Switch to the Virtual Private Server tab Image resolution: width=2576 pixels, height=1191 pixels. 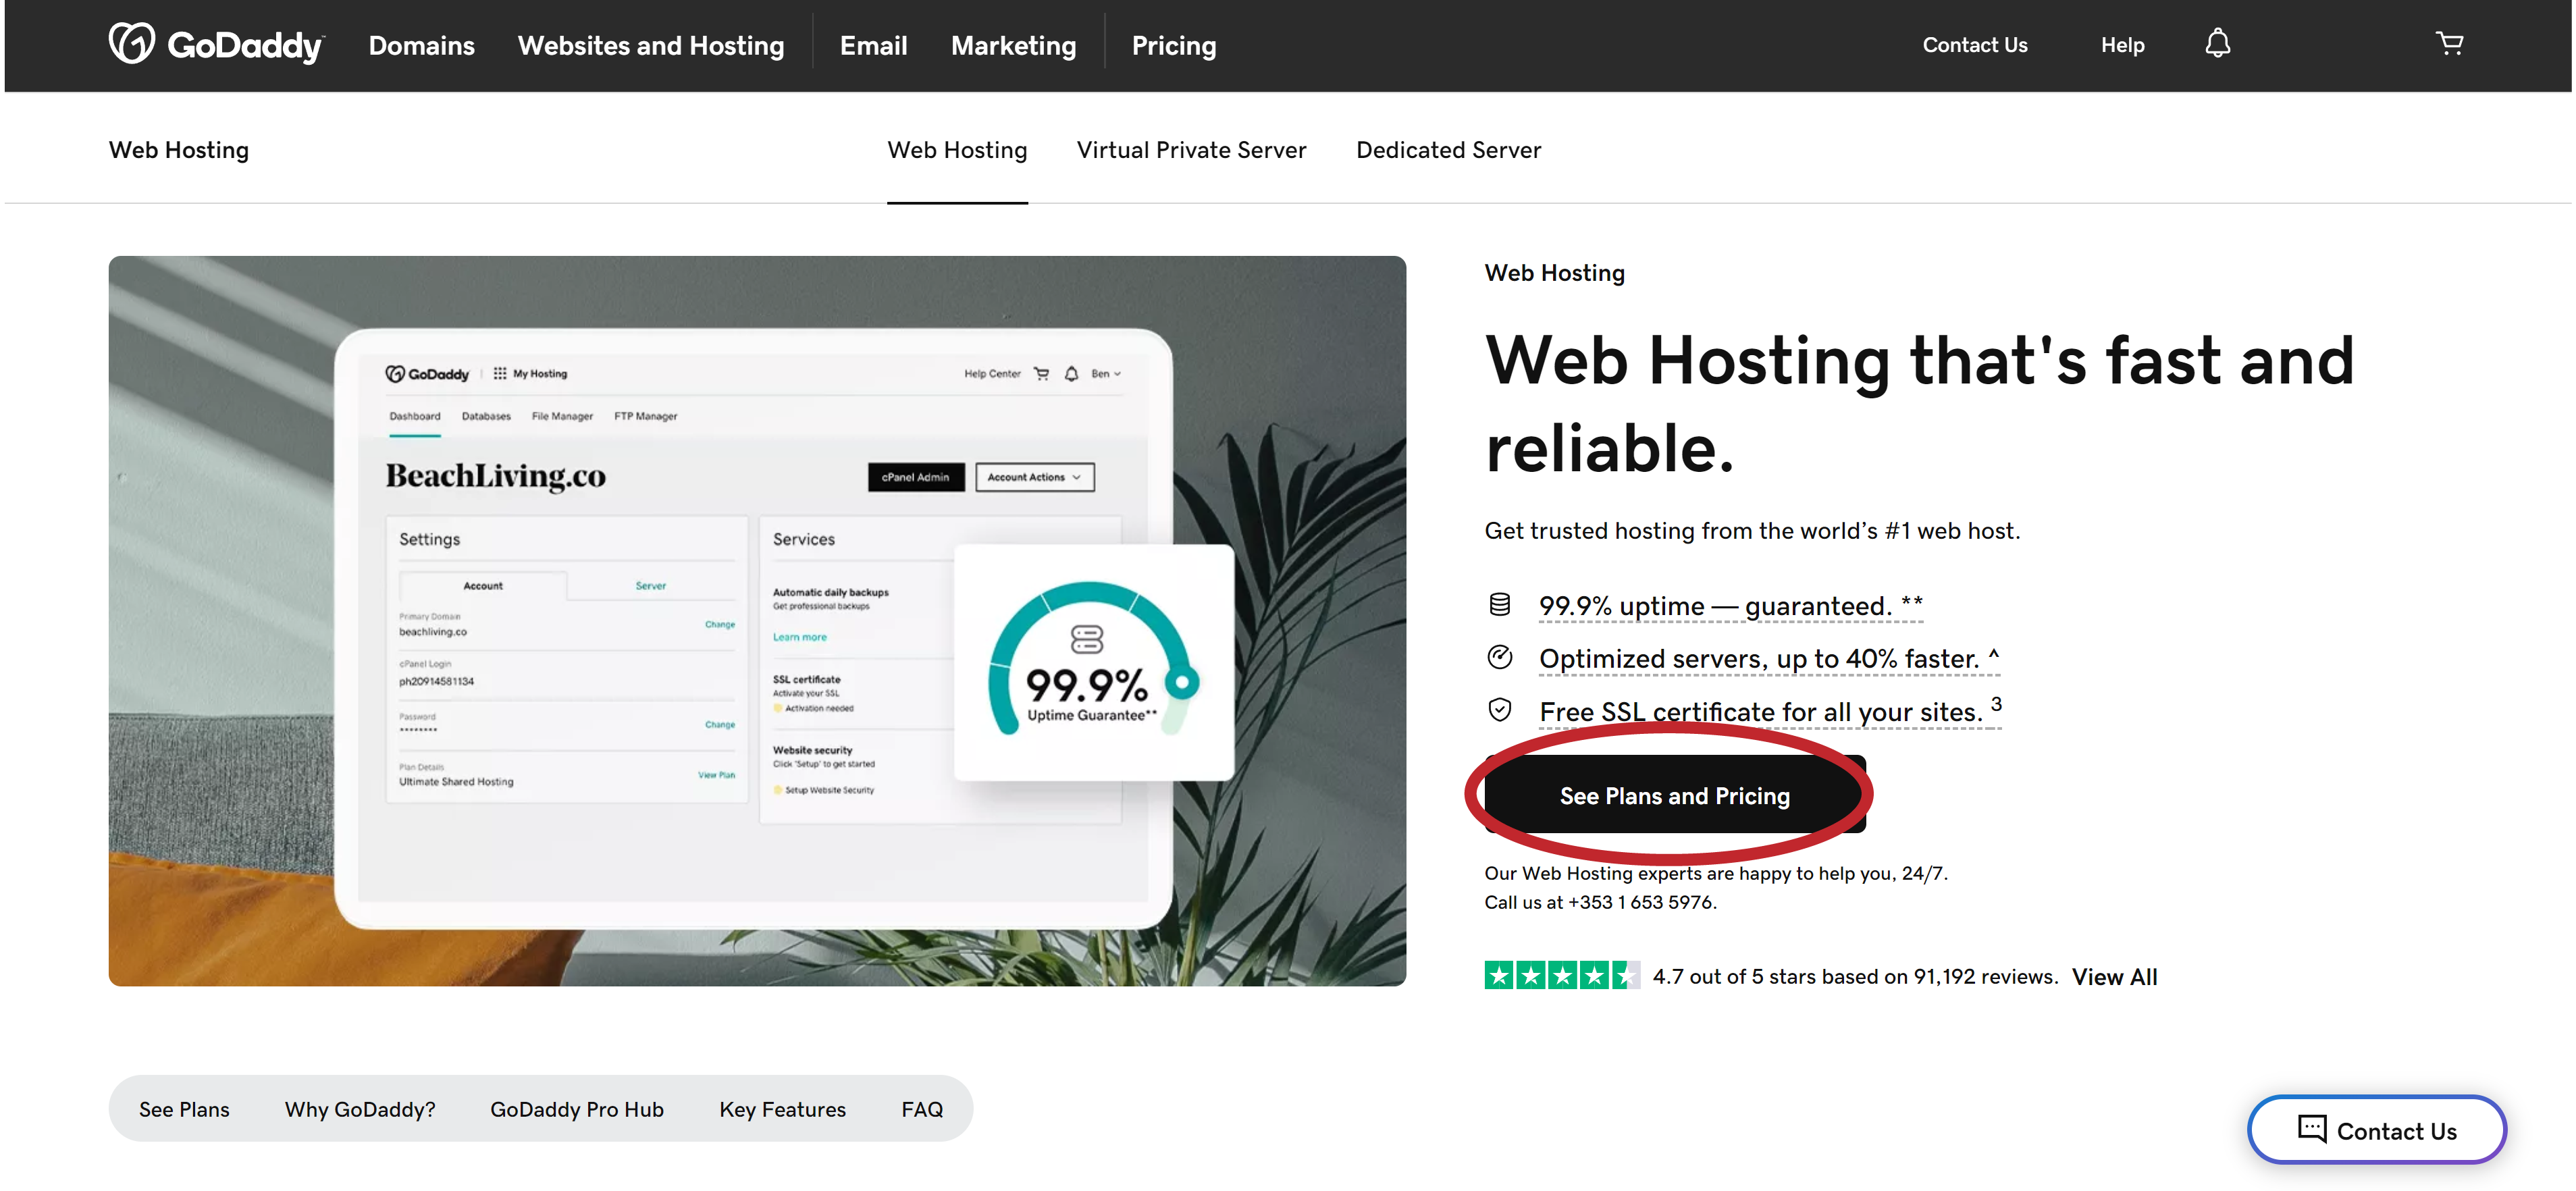click(1191, 150)
